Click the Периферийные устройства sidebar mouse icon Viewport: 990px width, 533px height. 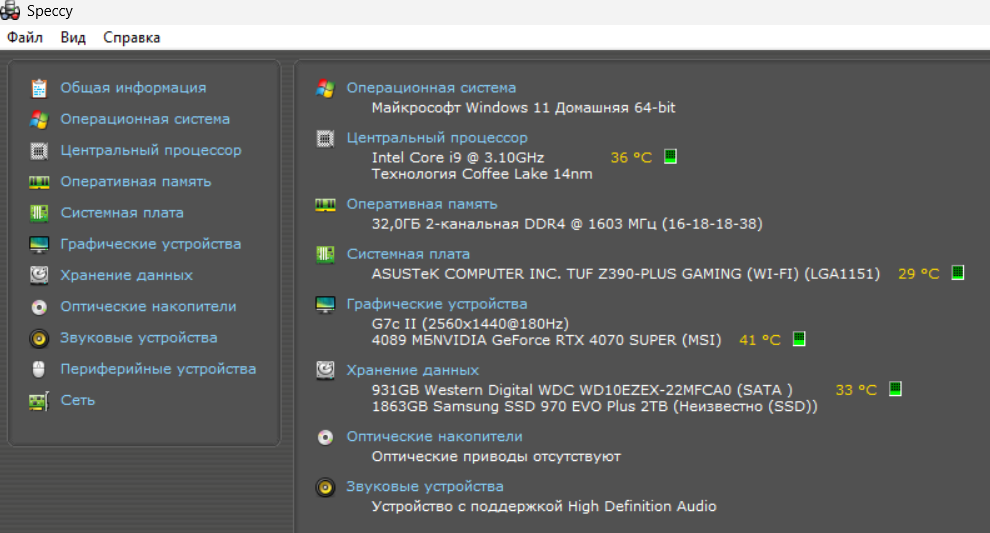39,369
